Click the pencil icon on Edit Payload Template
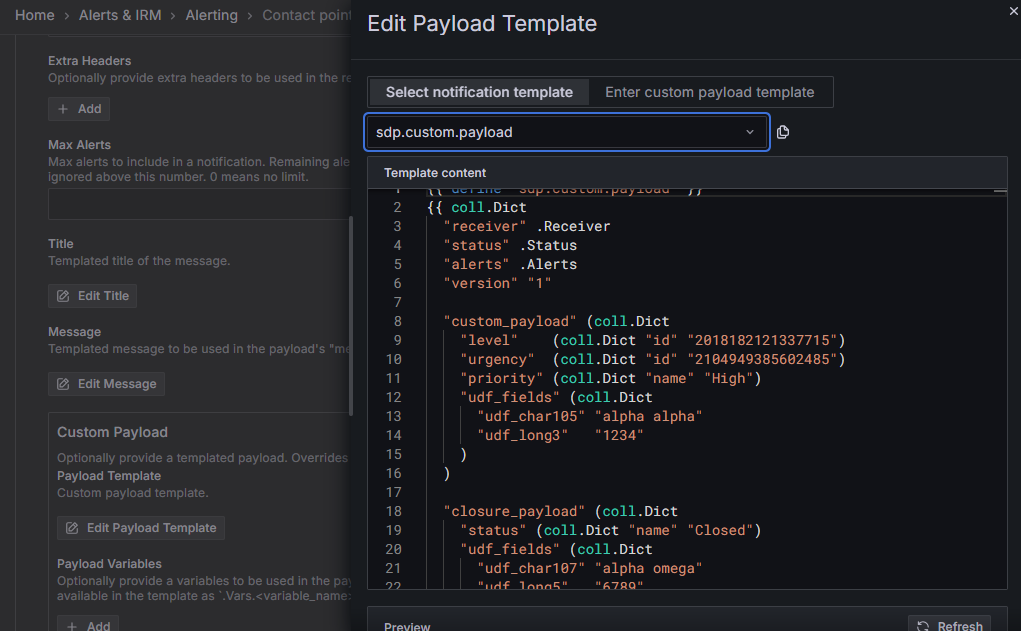 (x=71, y=527)
